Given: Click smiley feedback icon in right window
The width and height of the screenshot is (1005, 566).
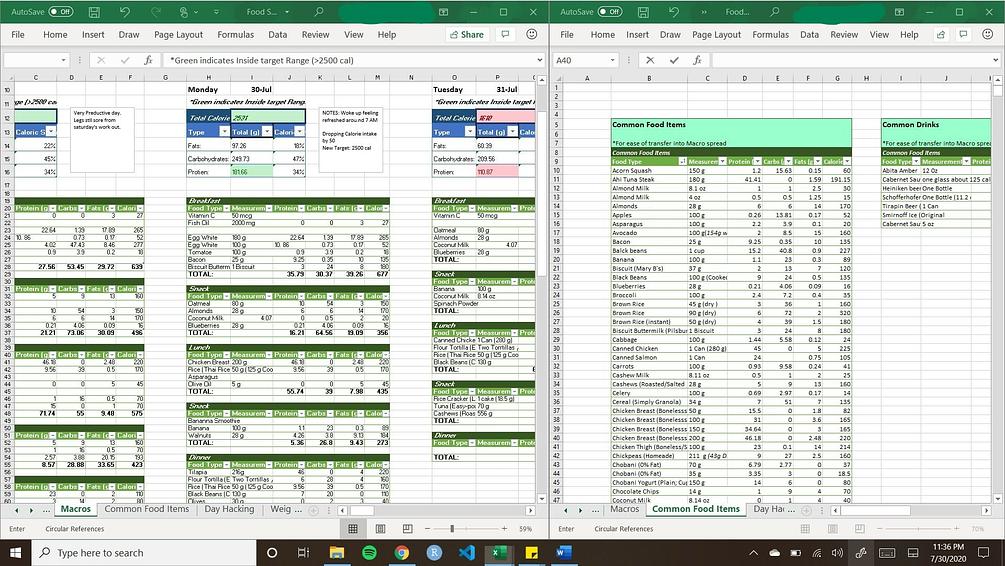Looking at the screenshot, I should pyautogui.click(x=988, y=35).
